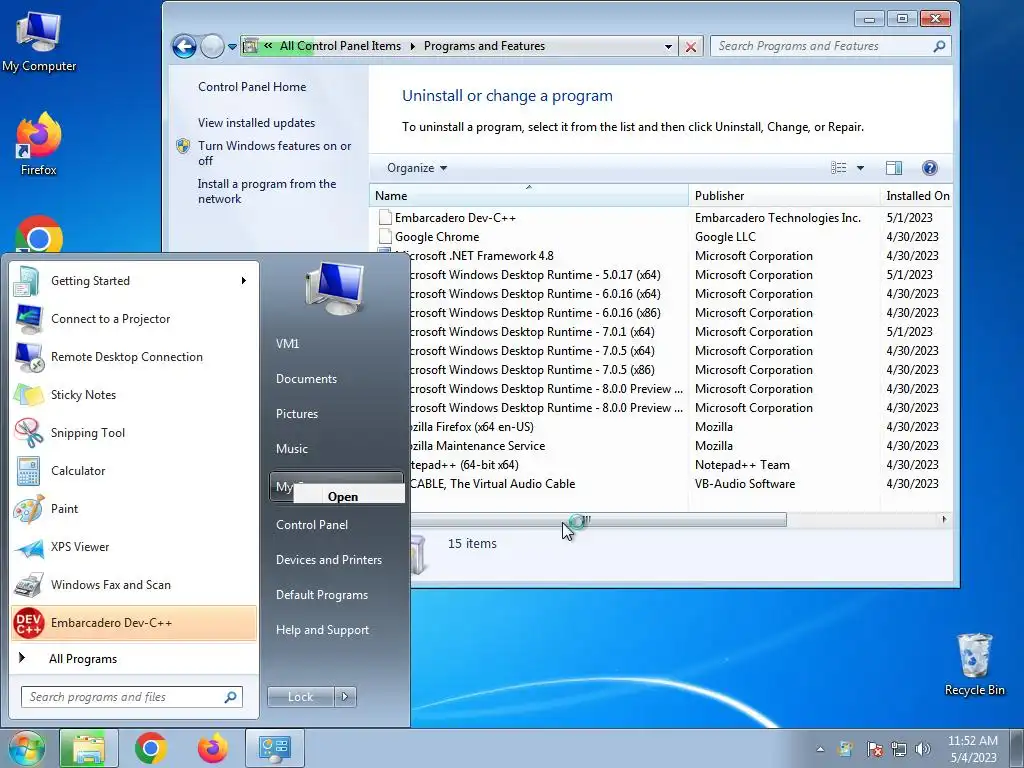Open Action Center flag tray icon
1024x768 pixels.
(874, 748)
